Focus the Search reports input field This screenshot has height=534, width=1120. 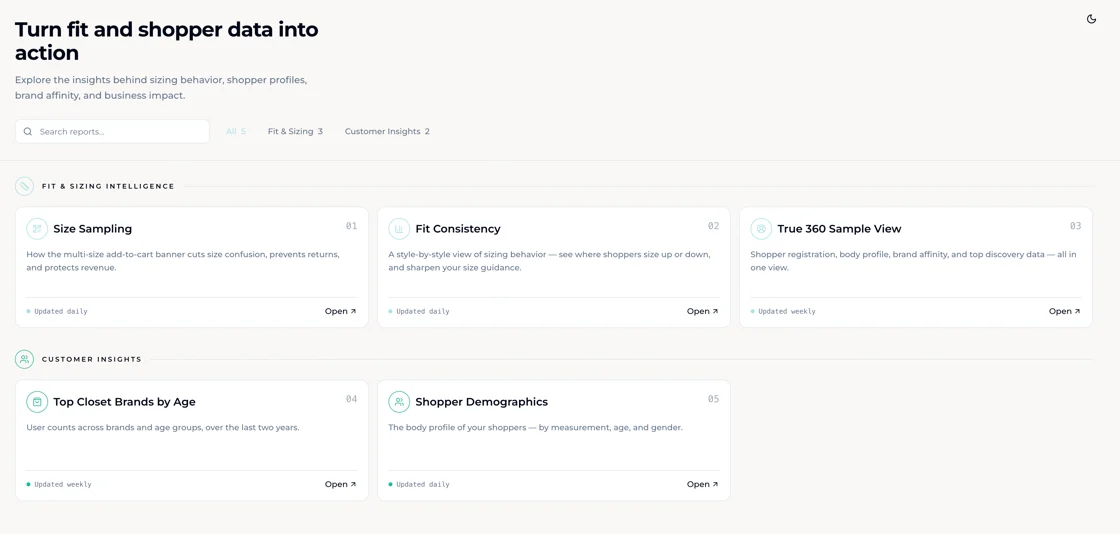(x=112, y=131)
